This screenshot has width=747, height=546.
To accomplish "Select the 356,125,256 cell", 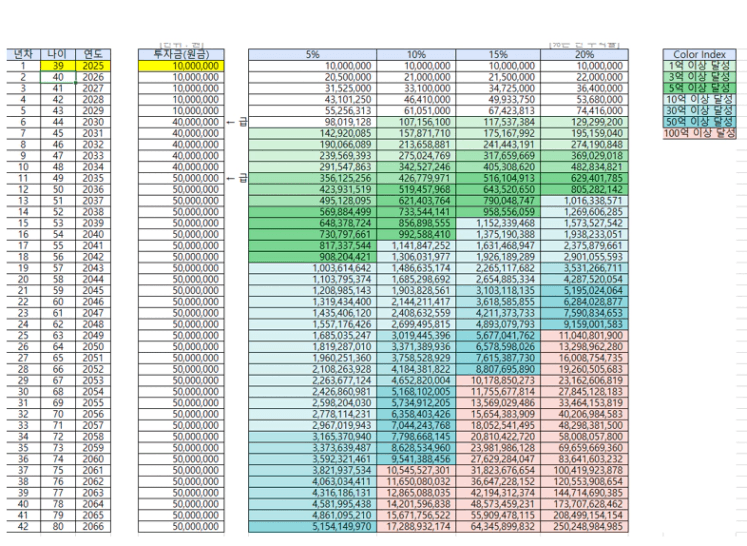I will click(312, 178).
